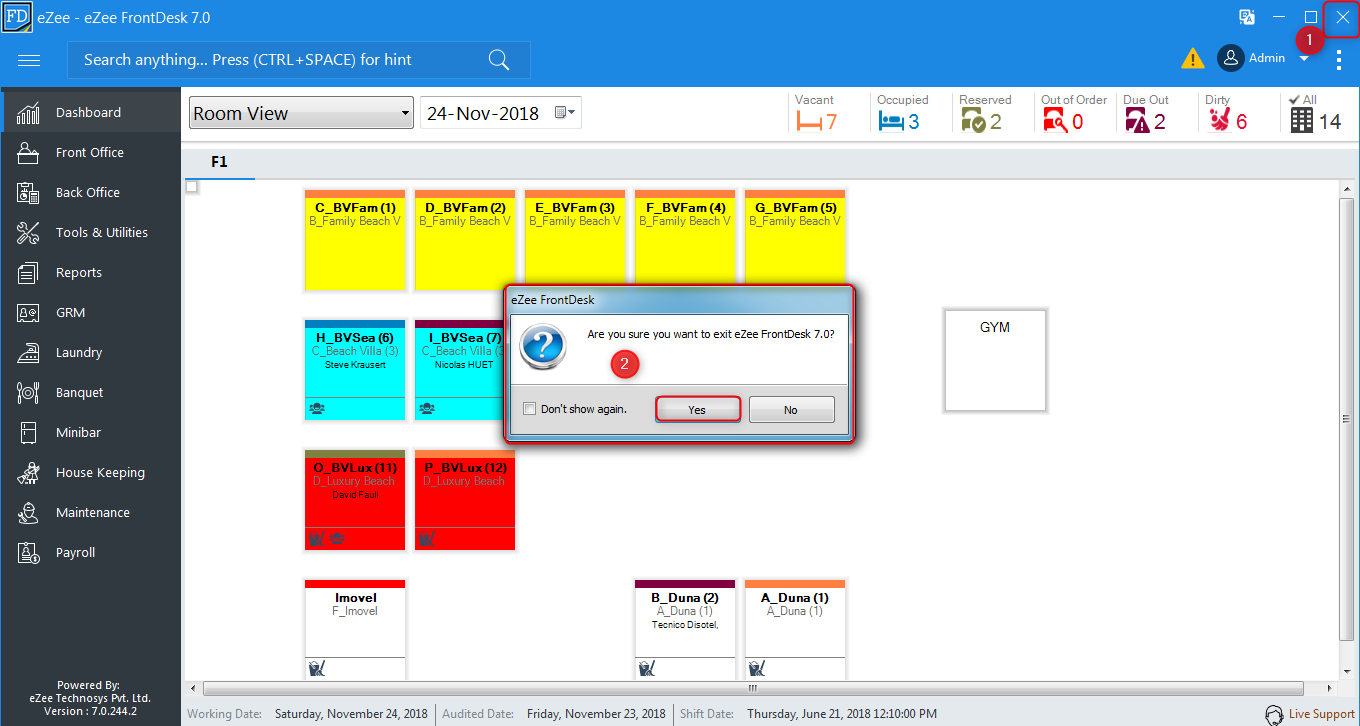Viewport: 1360px width, 726px height.
Task: Click the Banquet cutlery icon
Action: pos(28,393)
